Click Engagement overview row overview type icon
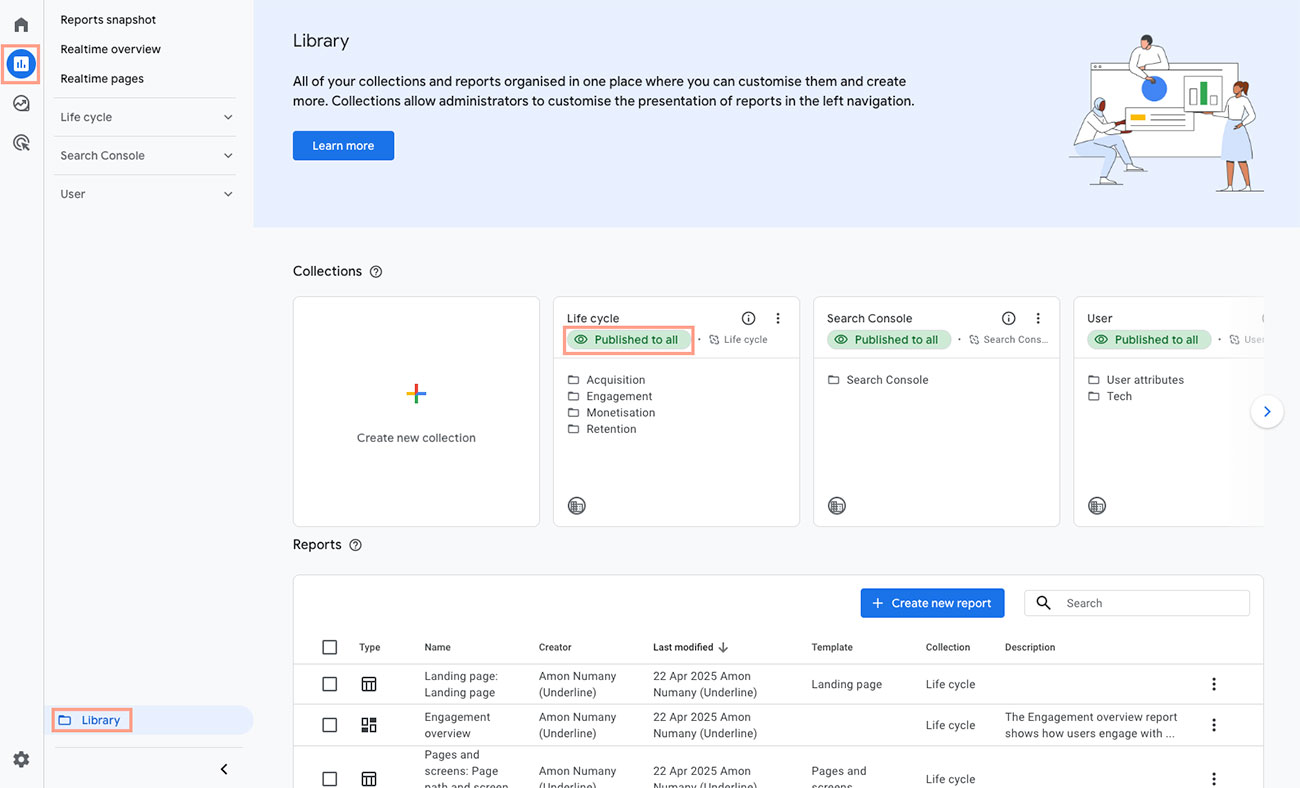 point(369,725)
